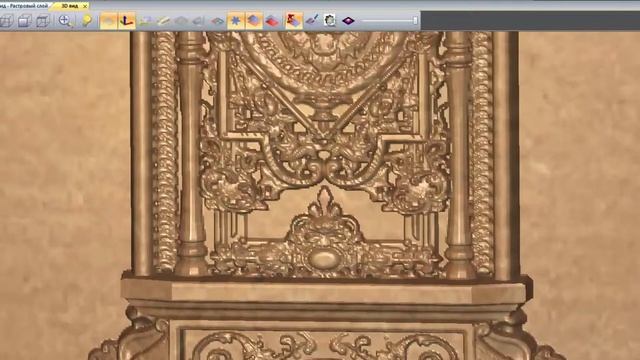Viewport: 640px width, 360px height.
Task: Close the 3D вид tab
Action: [85, 6]
